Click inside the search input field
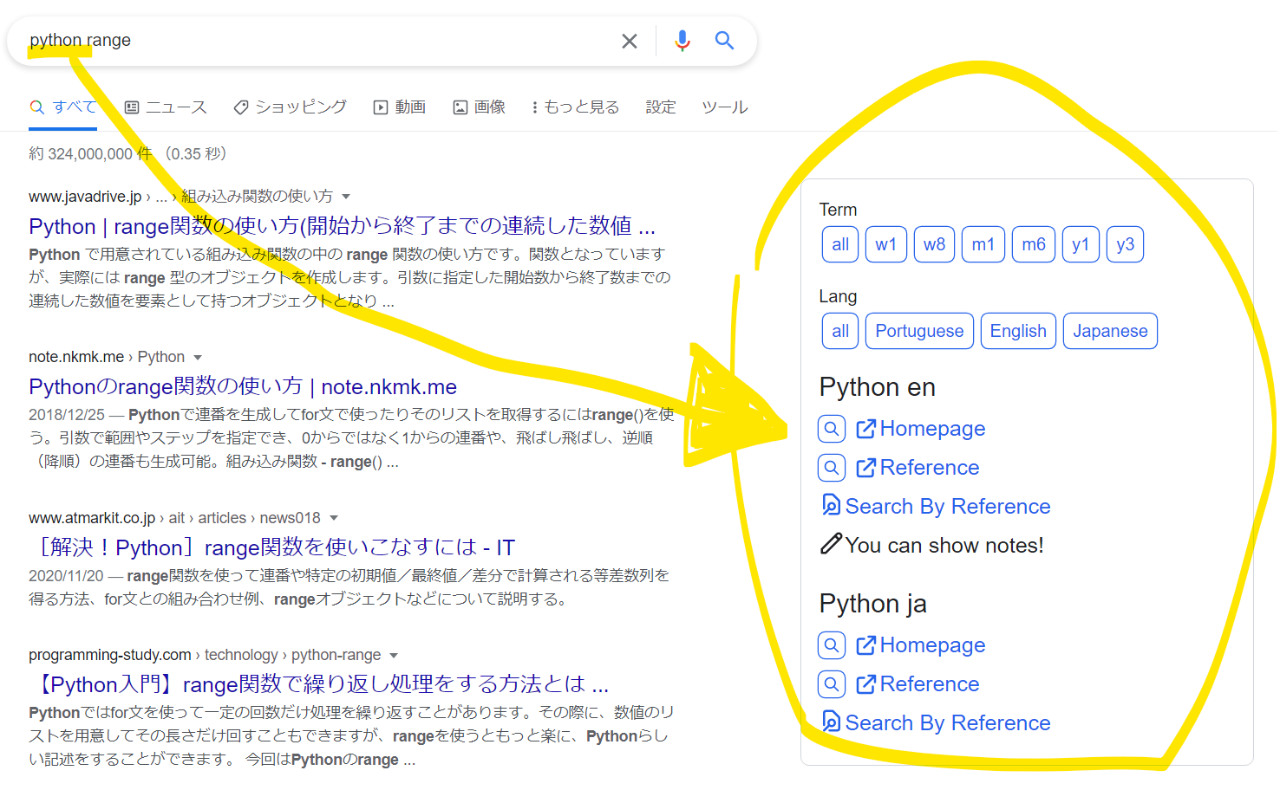 (x=300, y=40)
